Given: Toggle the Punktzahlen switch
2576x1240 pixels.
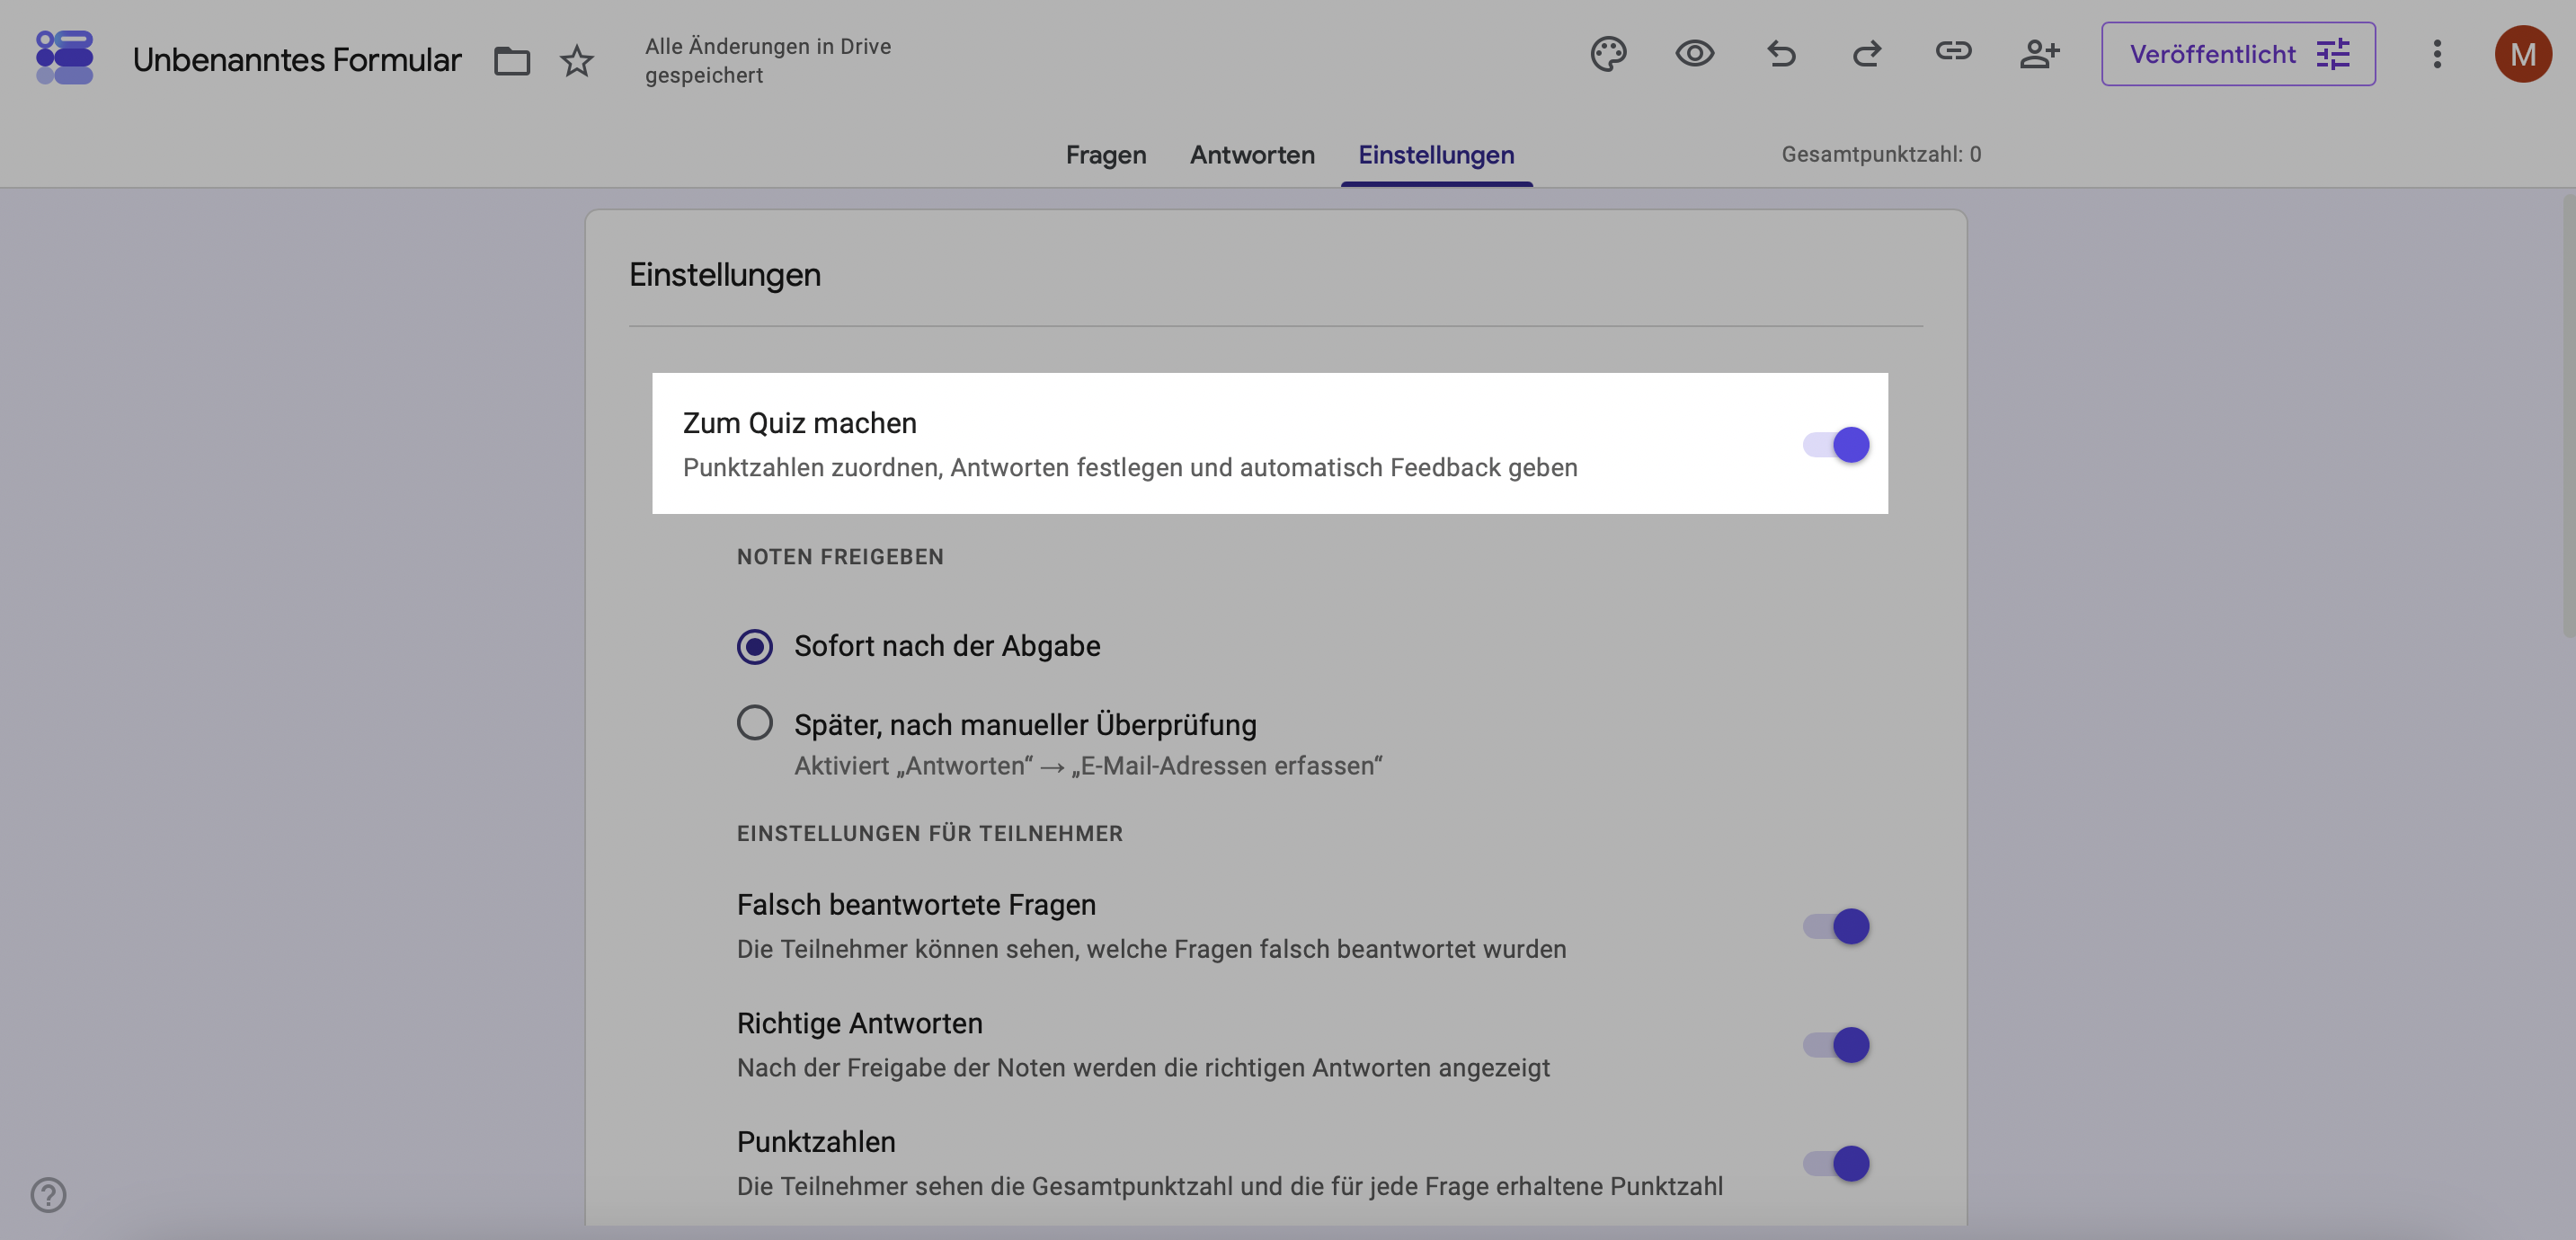Looking at the screenshot, I should (x=1836, y=1163).
